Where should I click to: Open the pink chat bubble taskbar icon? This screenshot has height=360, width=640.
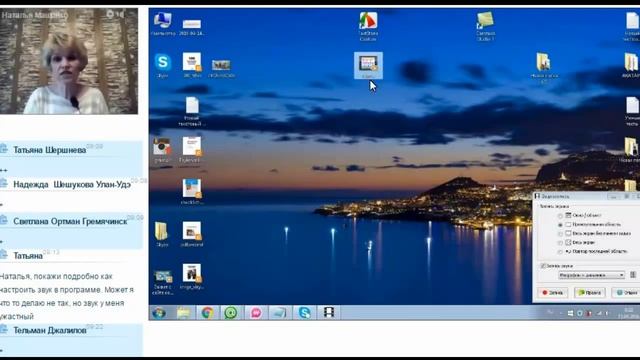click(x=256, y=313)
